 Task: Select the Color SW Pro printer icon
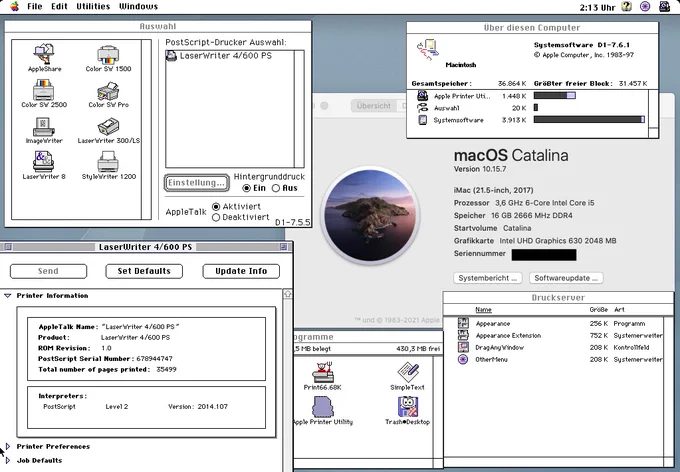pyautogui.click(x=108, y=91)
